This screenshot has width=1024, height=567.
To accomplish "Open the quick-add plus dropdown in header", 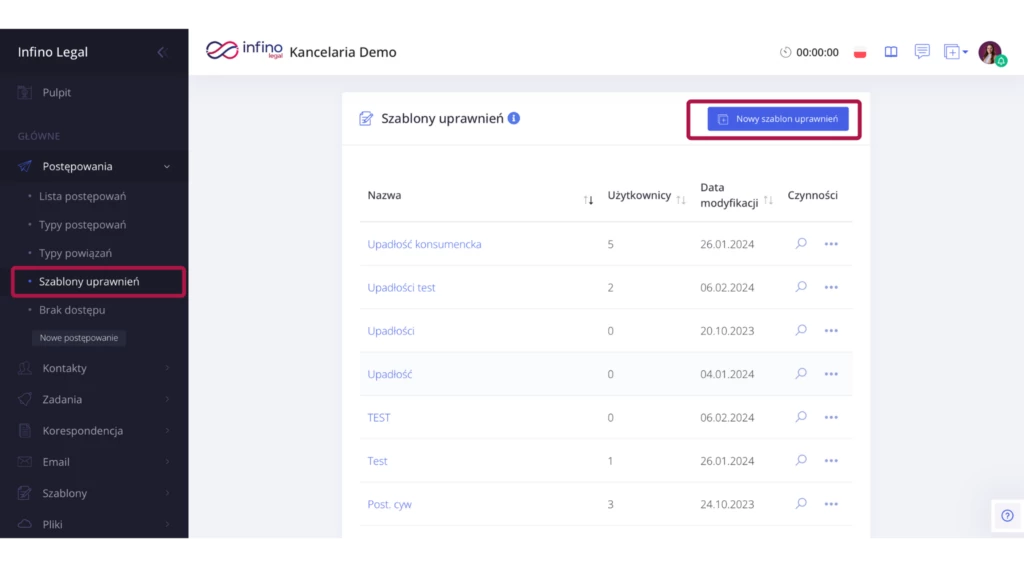I will click(955, 52).
